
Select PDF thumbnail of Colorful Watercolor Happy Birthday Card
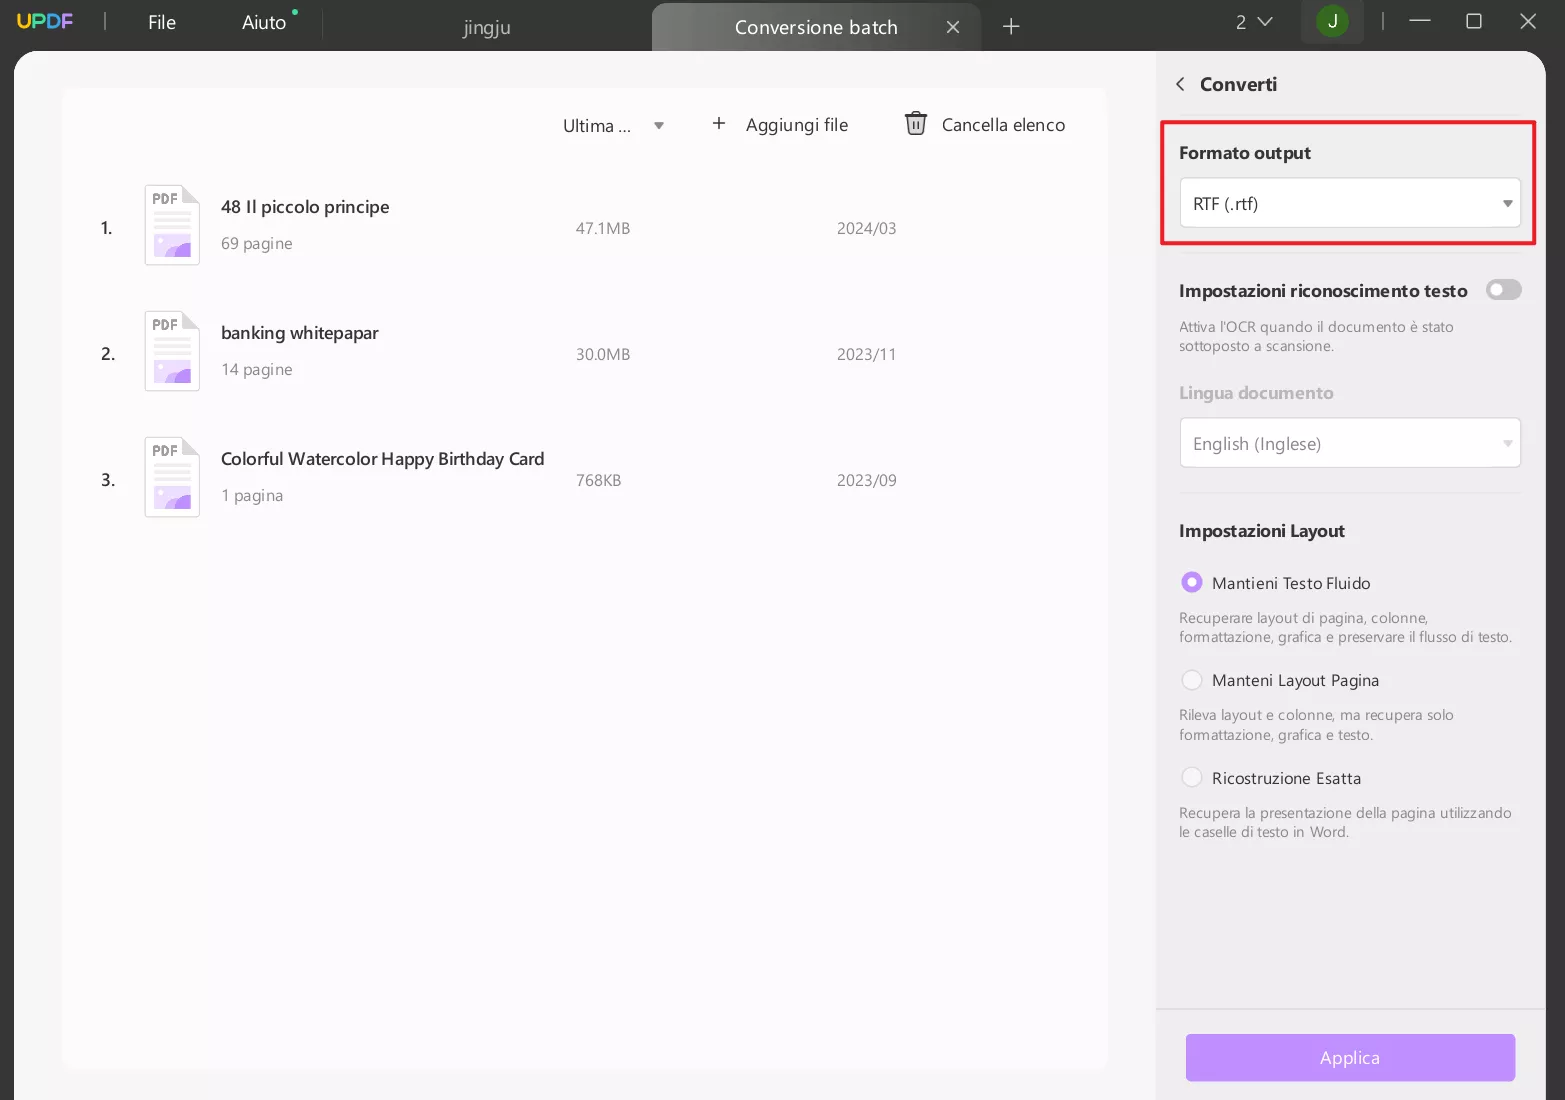point(172,477)
